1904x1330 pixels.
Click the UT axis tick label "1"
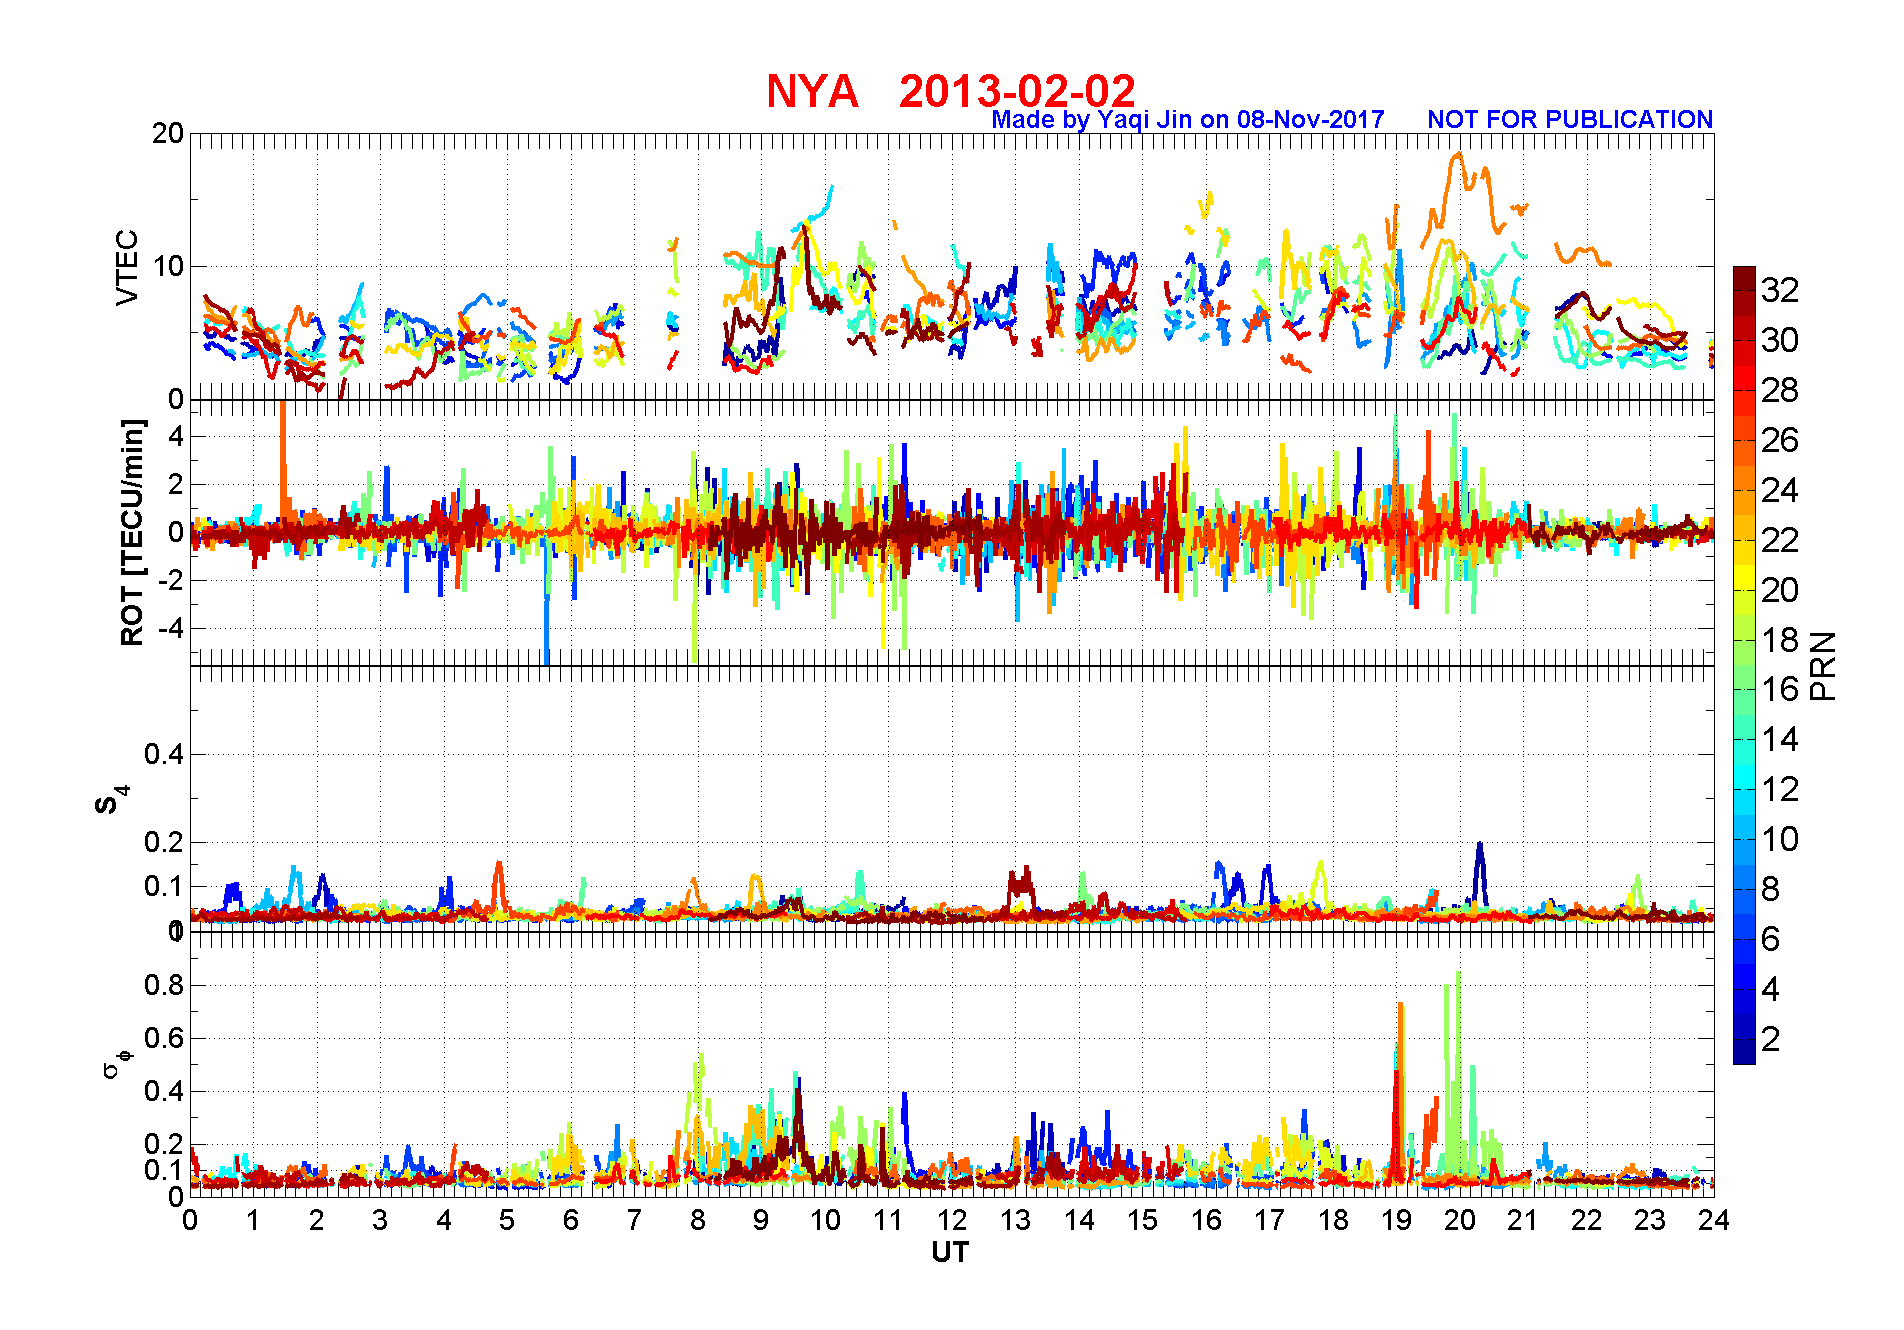253,1220
